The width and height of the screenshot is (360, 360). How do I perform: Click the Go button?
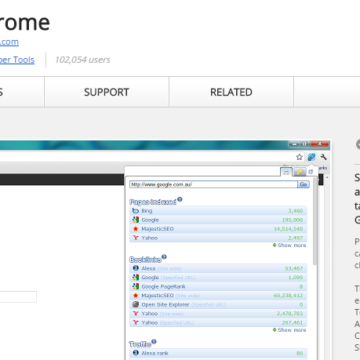pyautogui.click(x=303, y=184)
